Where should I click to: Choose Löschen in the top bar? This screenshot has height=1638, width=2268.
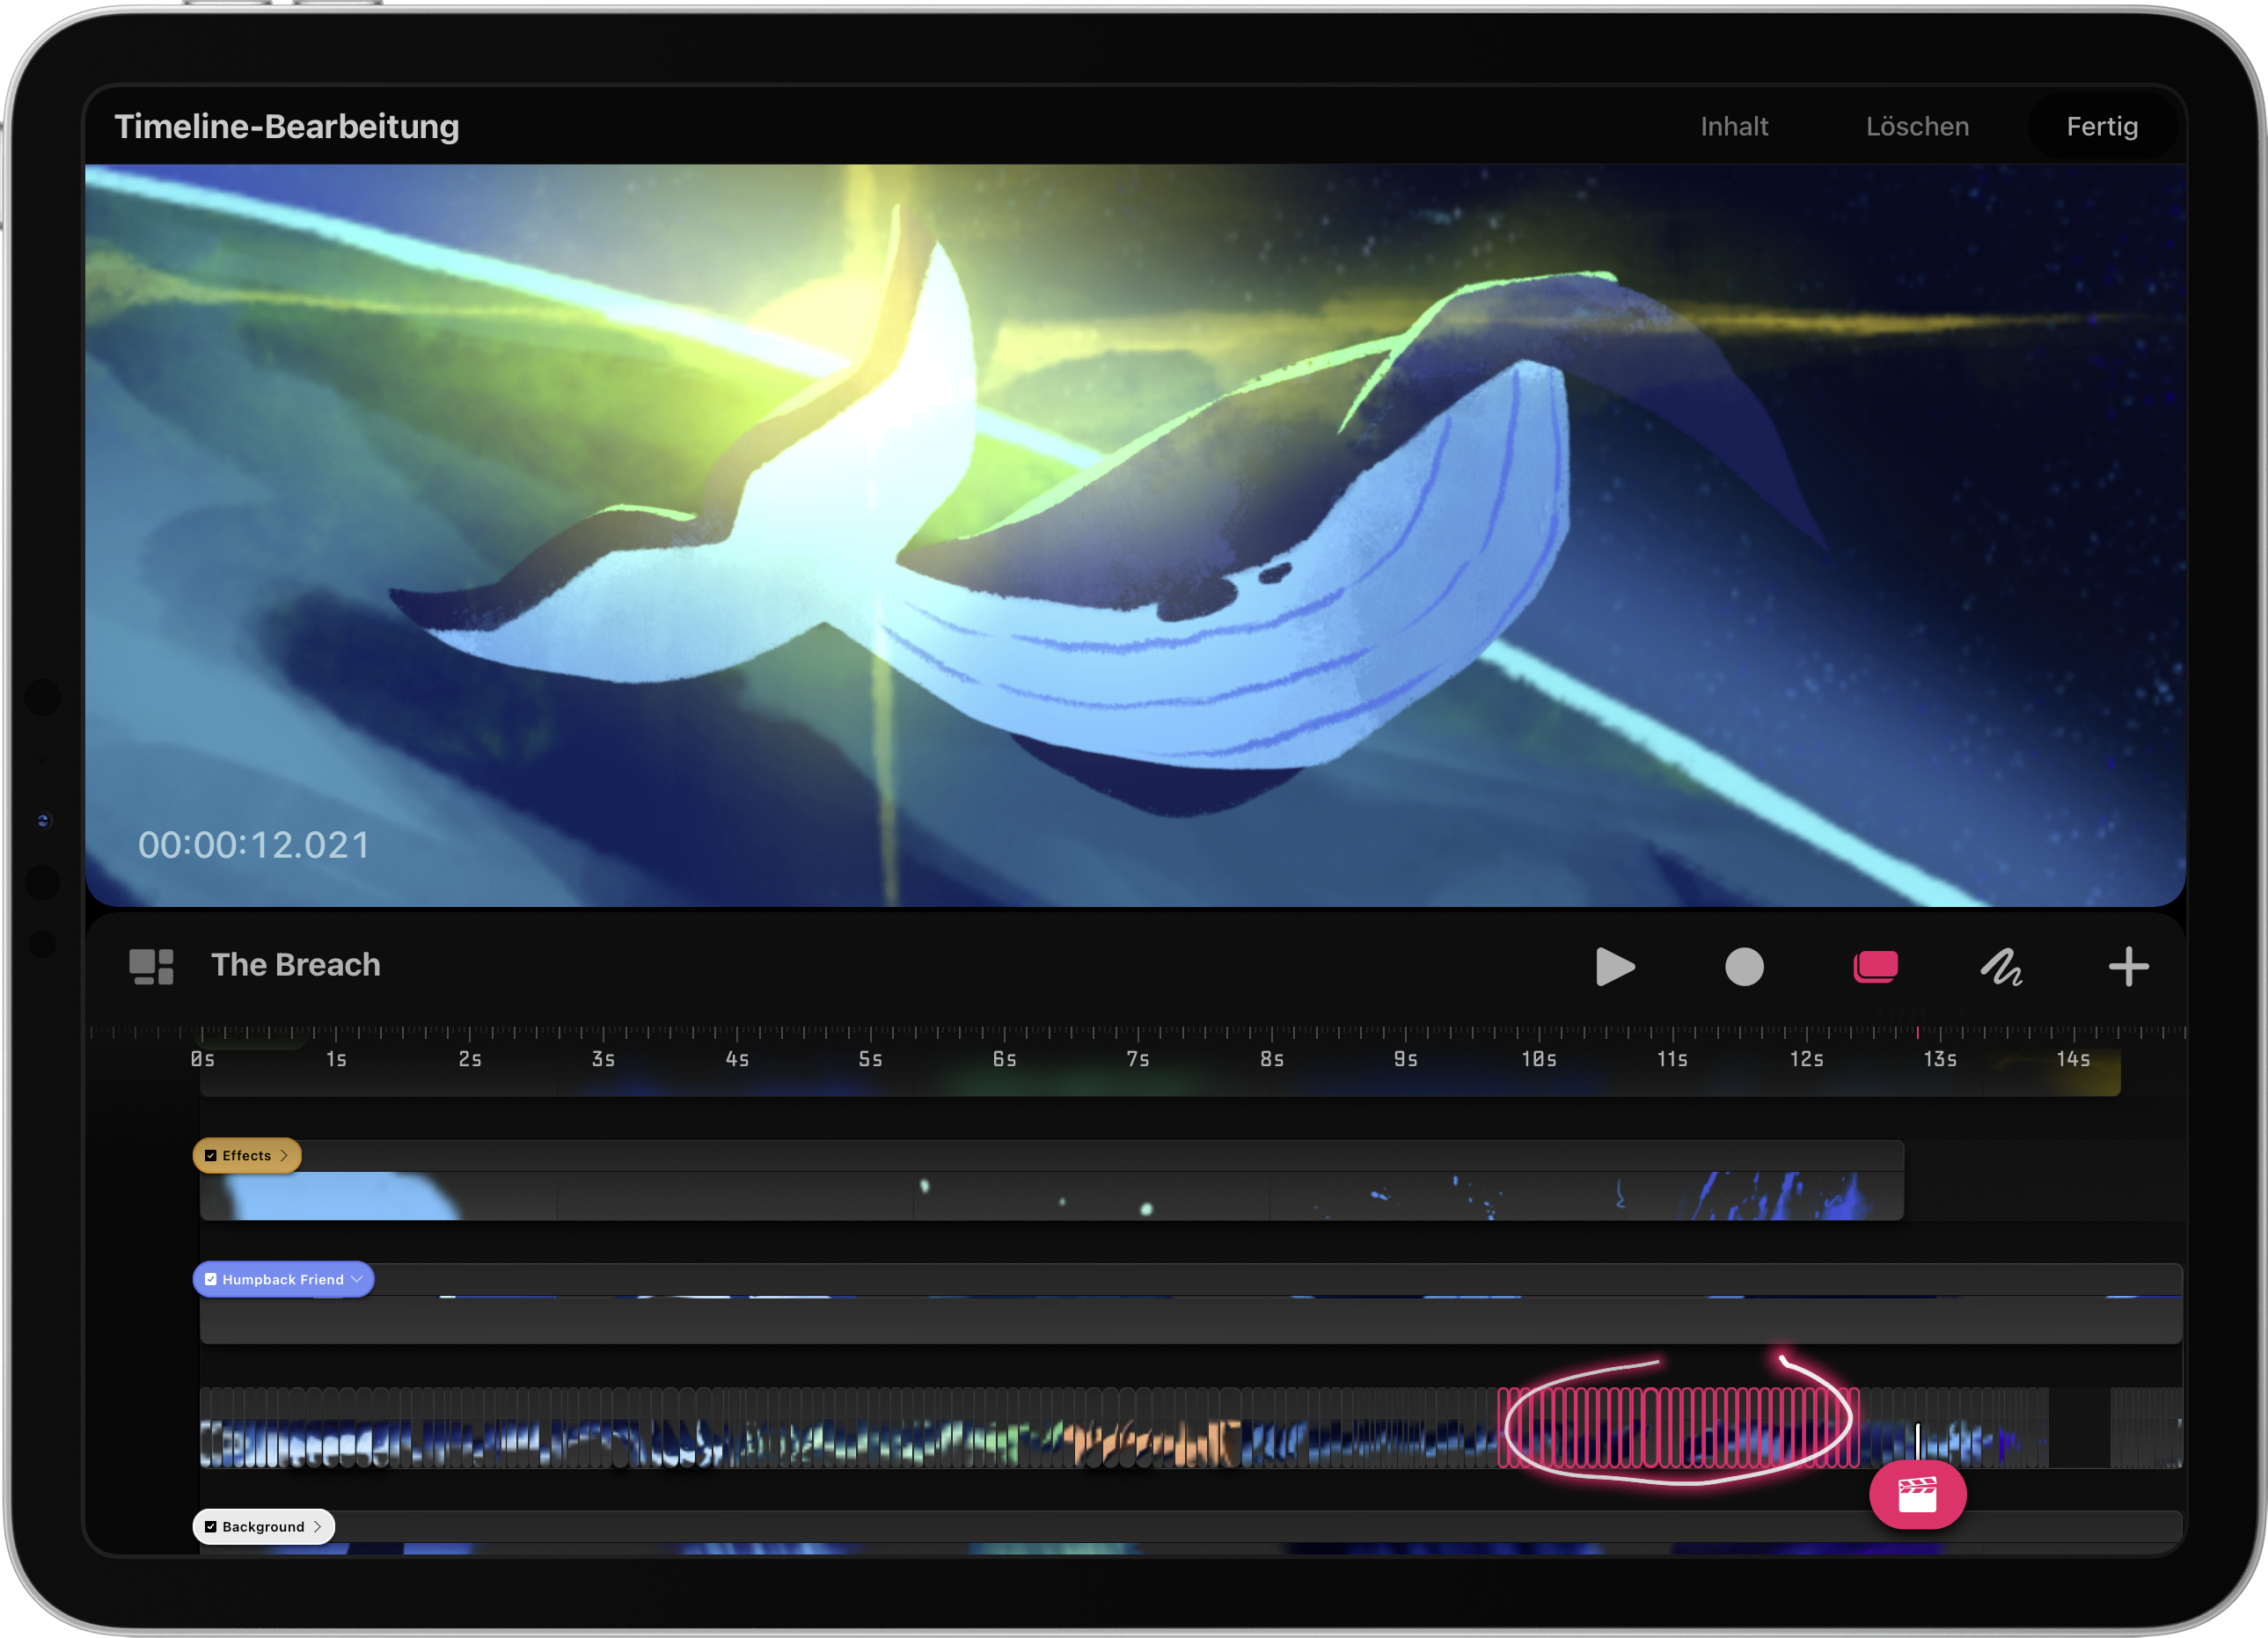coord(1917,127)
